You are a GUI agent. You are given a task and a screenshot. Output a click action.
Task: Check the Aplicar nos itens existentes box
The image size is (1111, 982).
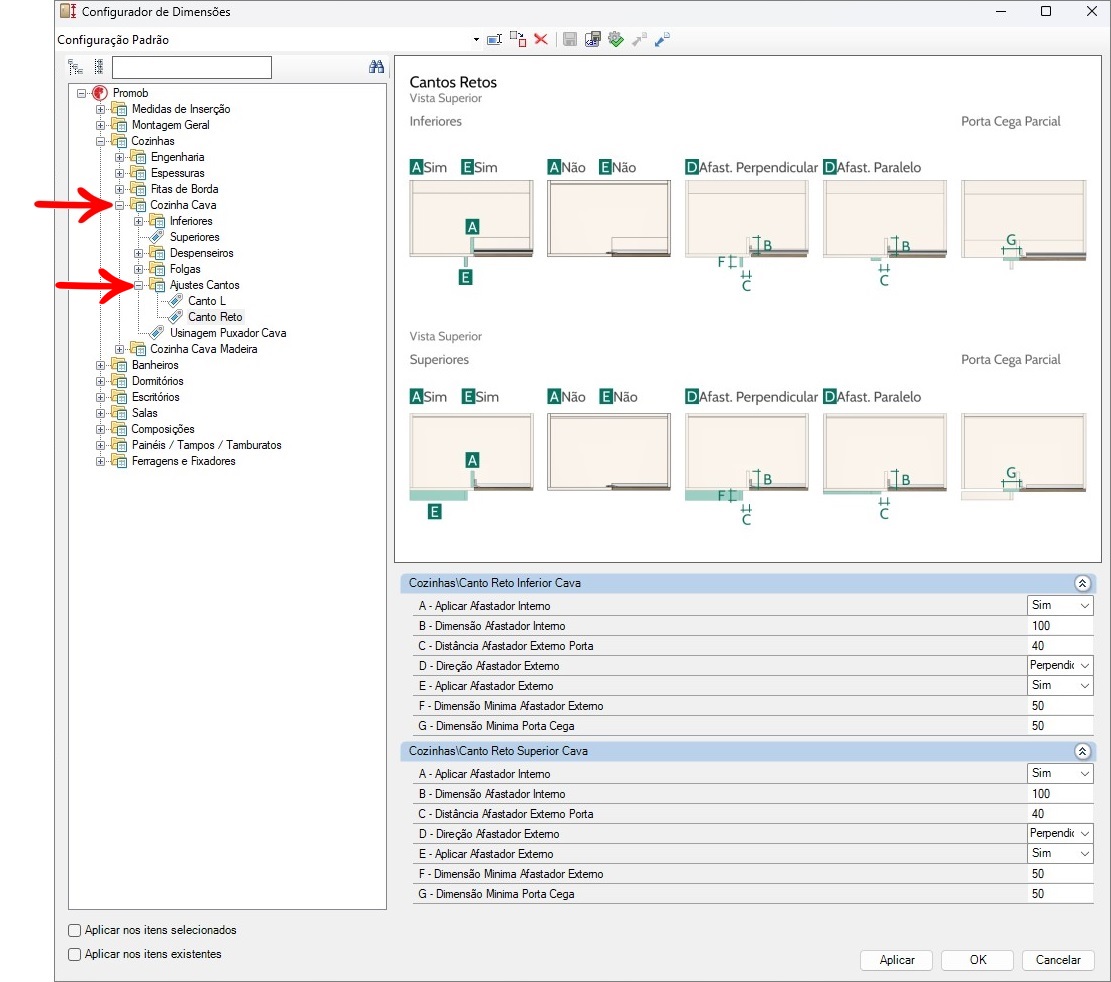click(x=75, y=954)
